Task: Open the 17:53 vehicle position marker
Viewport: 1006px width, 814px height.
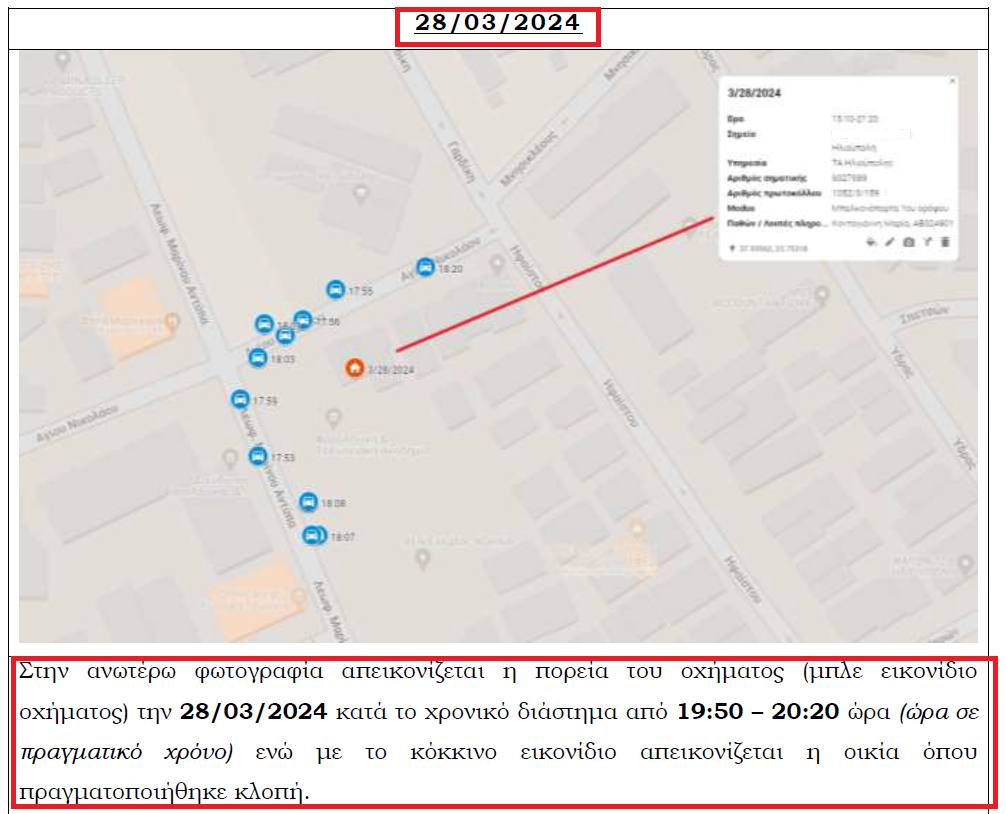Action: 258,456
